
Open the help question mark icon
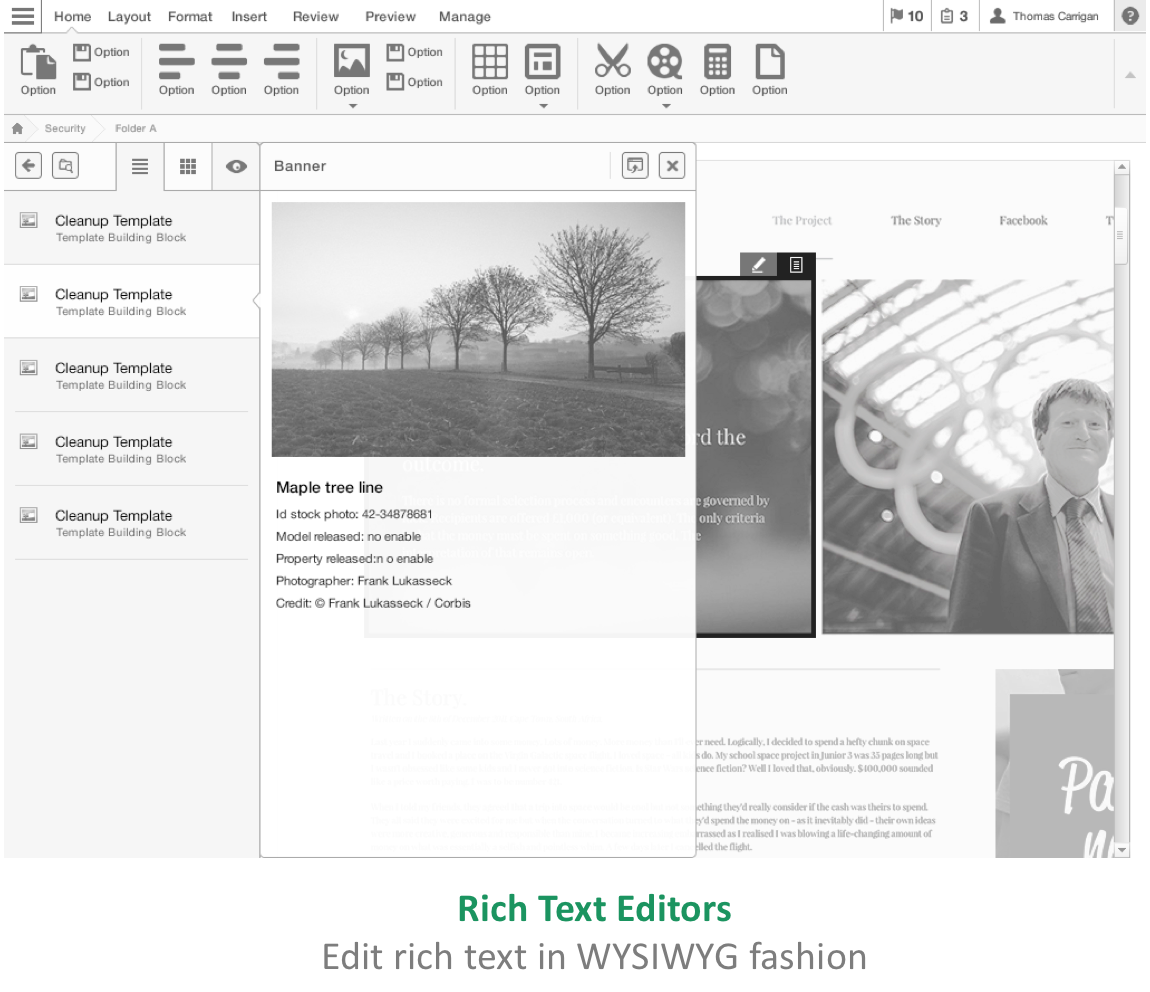(x=1130, y=16)
